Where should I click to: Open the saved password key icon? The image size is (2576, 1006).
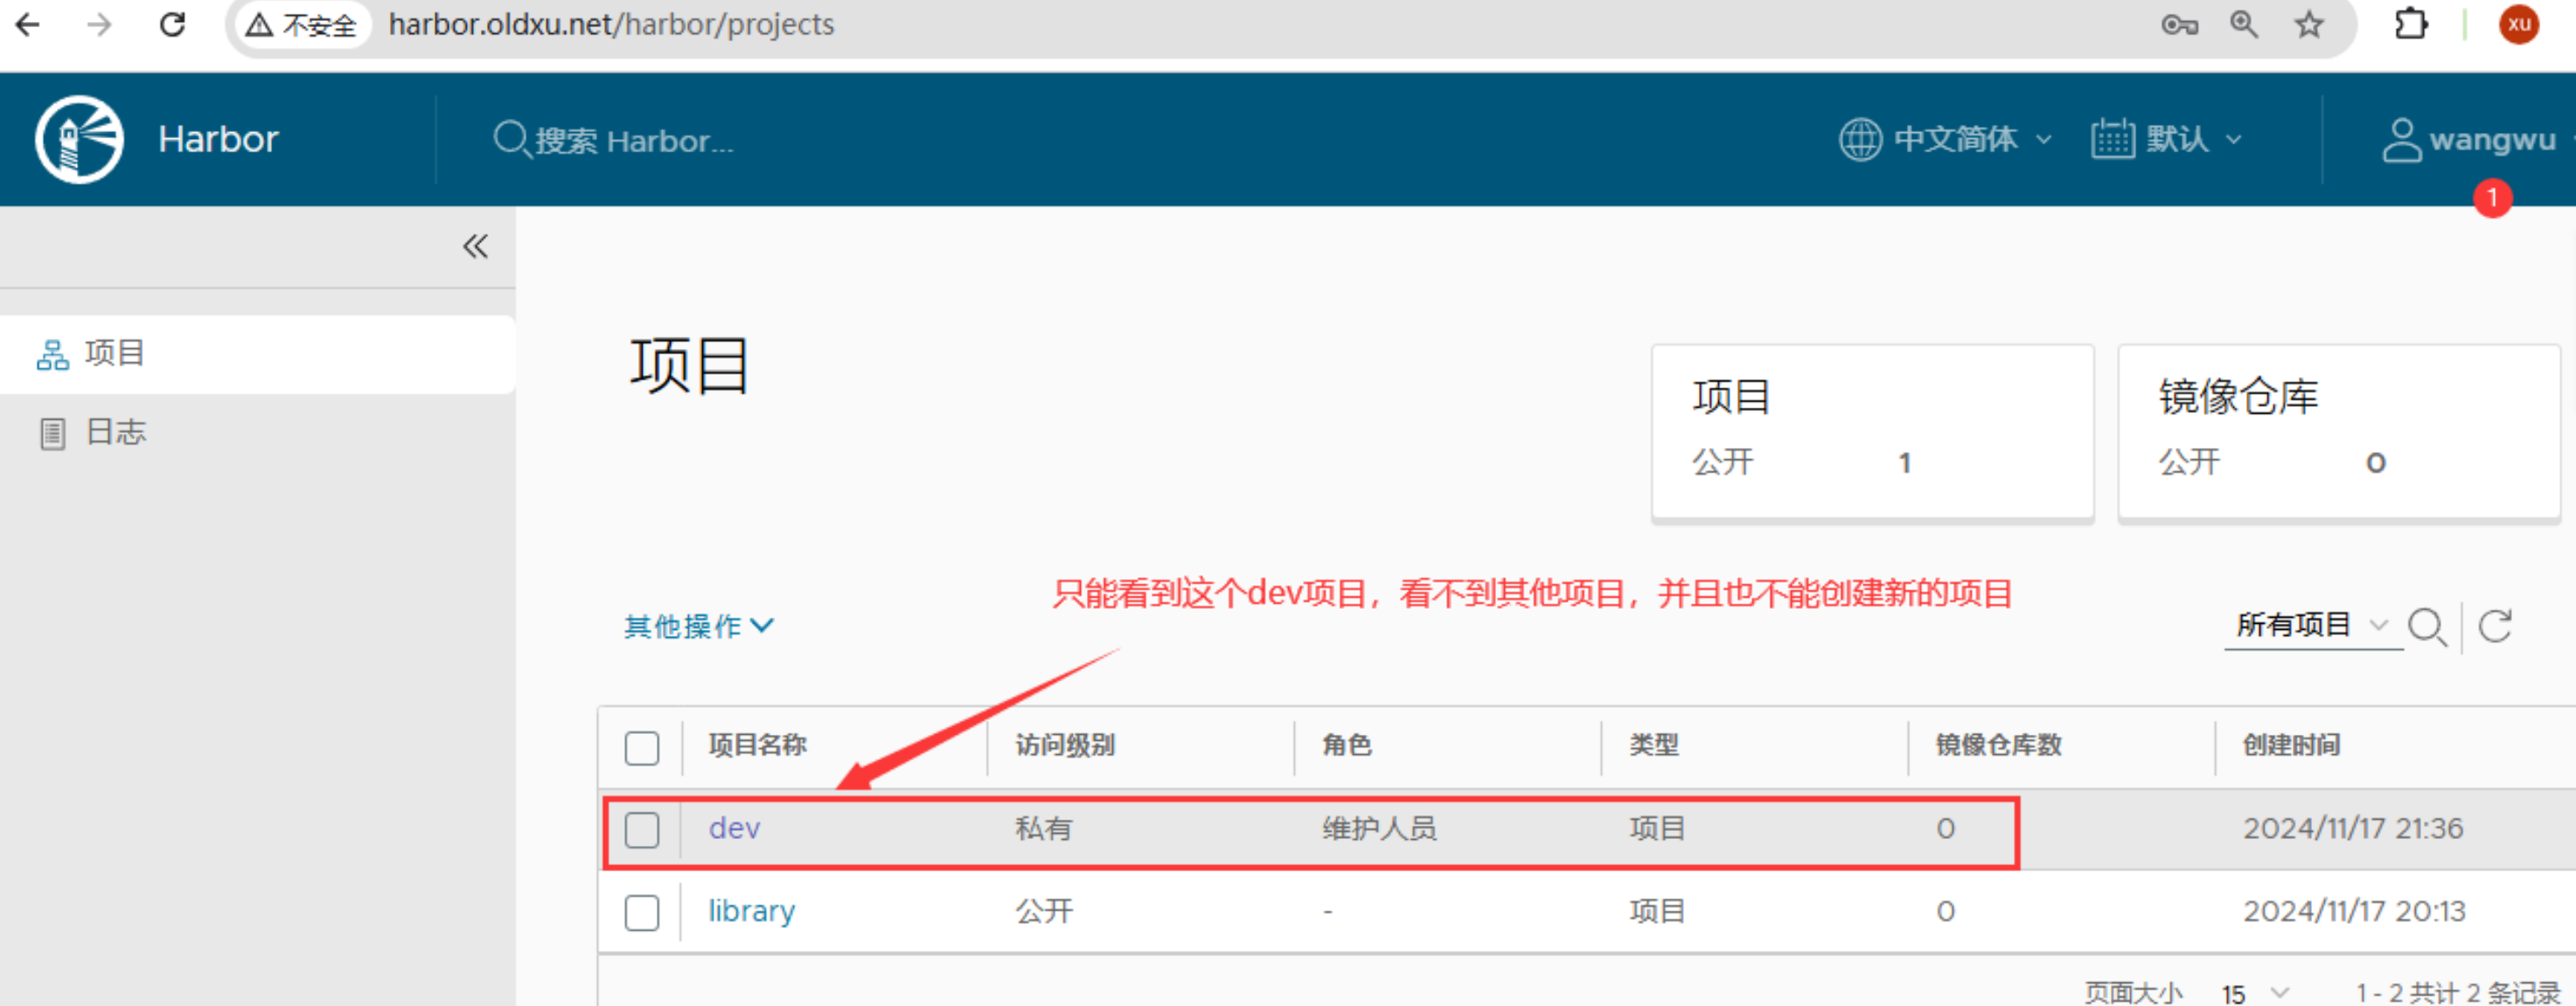pos(2179,24)
